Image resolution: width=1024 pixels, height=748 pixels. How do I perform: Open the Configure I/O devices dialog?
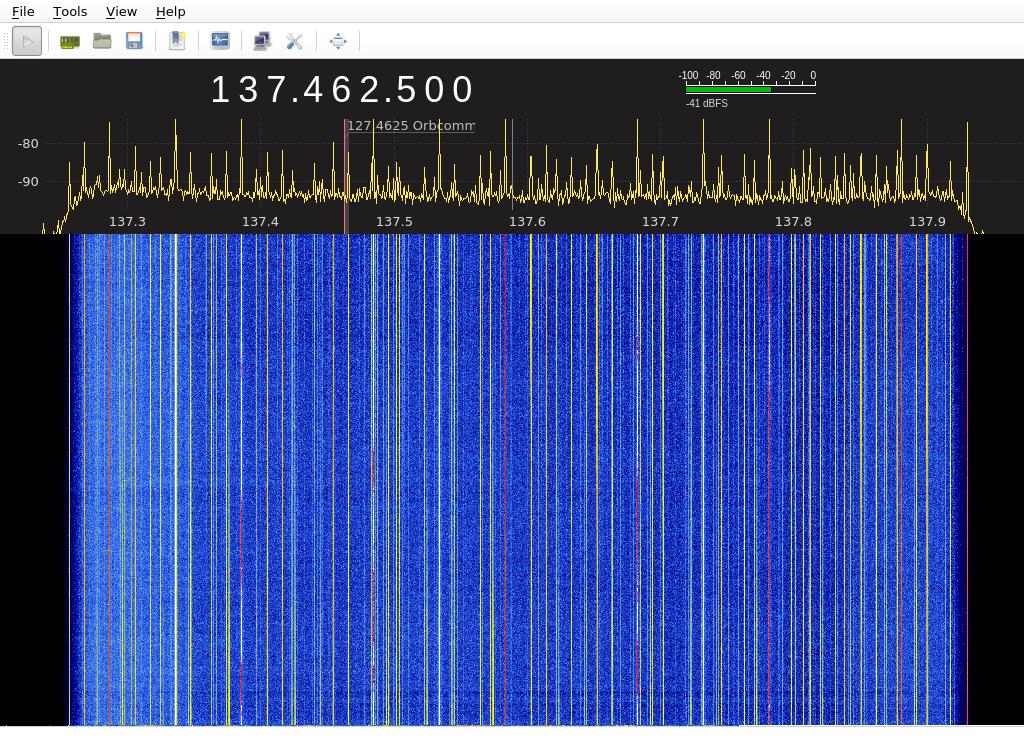point(69,41)
